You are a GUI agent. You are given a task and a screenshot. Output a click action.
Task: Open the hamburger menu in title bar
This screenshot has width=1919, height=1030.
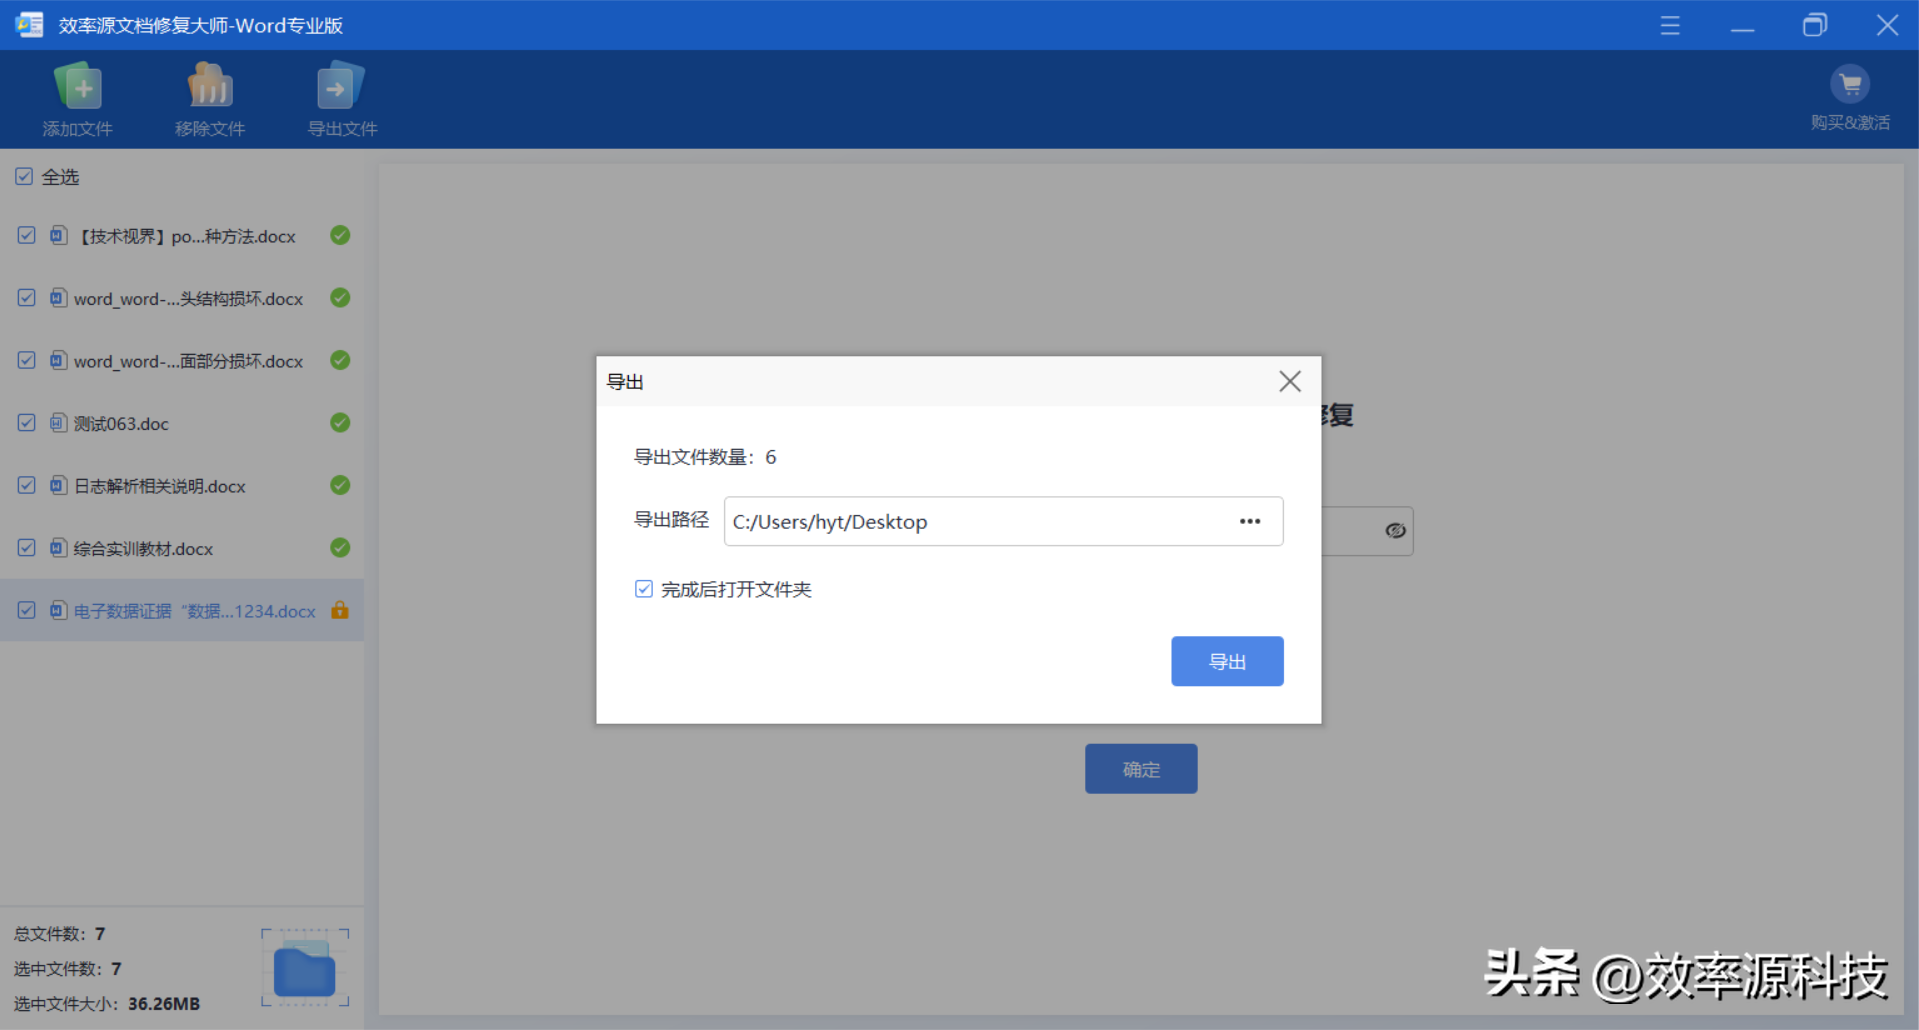(1670, 25)
